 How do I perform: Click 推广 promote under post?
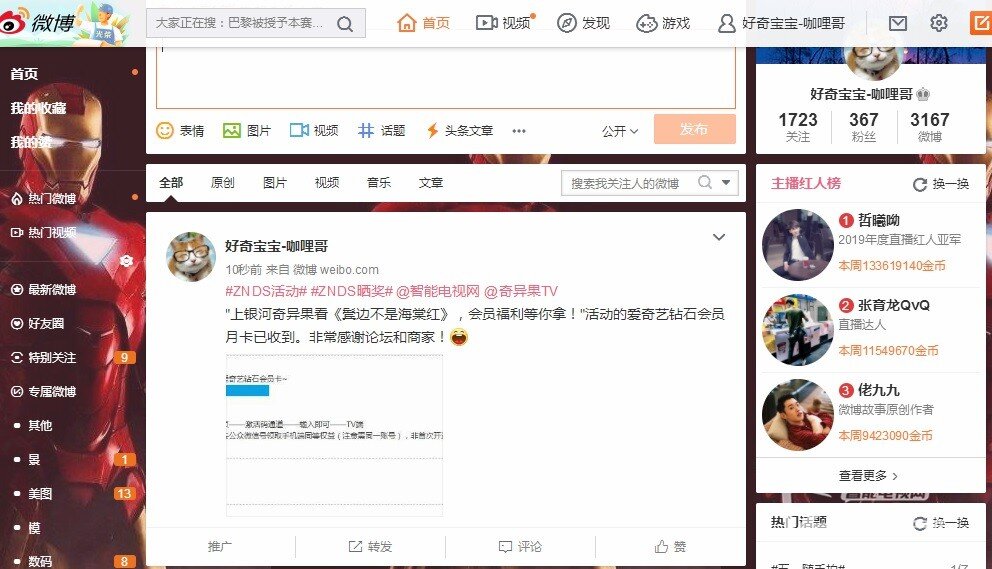pos(220,546)
